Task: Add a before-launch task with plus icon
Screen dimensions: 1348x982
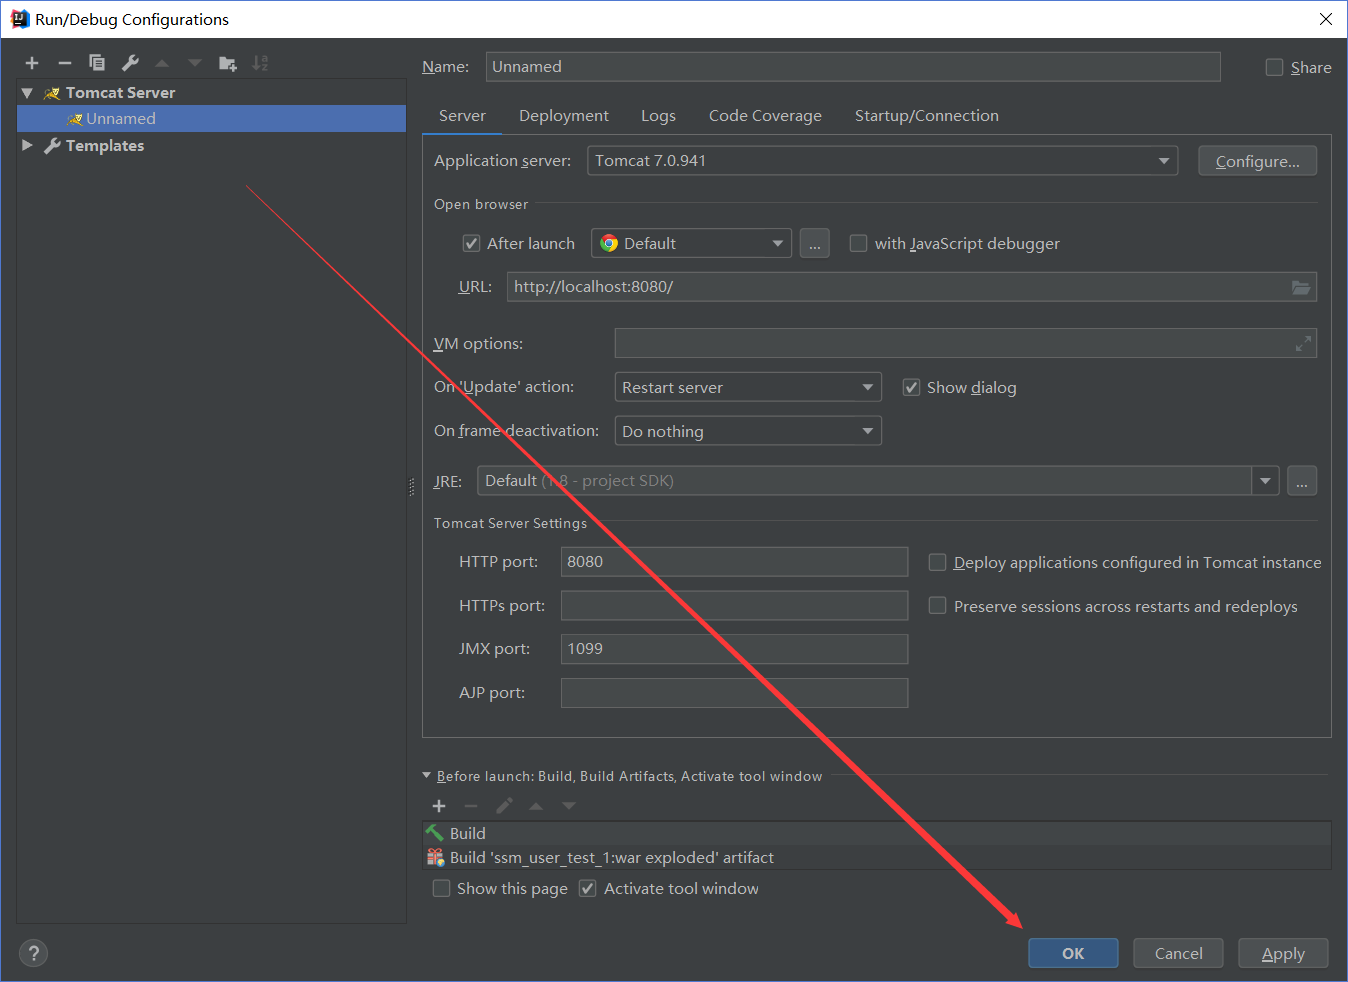Action: coord(439,806)
